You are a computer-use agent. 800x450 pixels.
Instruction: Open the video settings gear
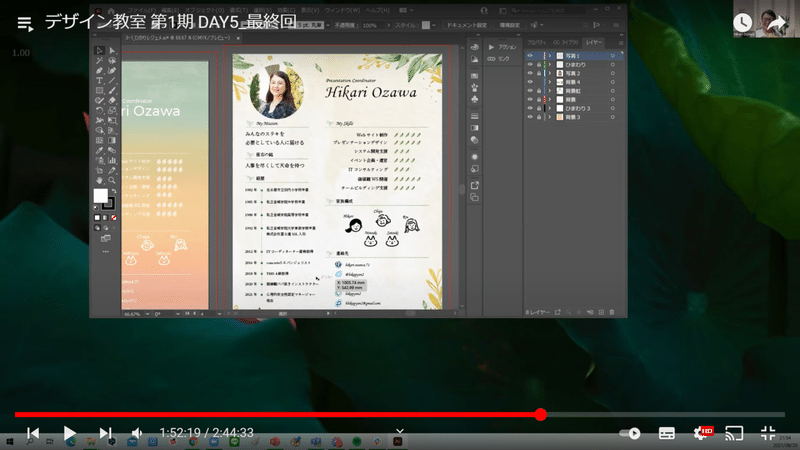click(702, 434)
